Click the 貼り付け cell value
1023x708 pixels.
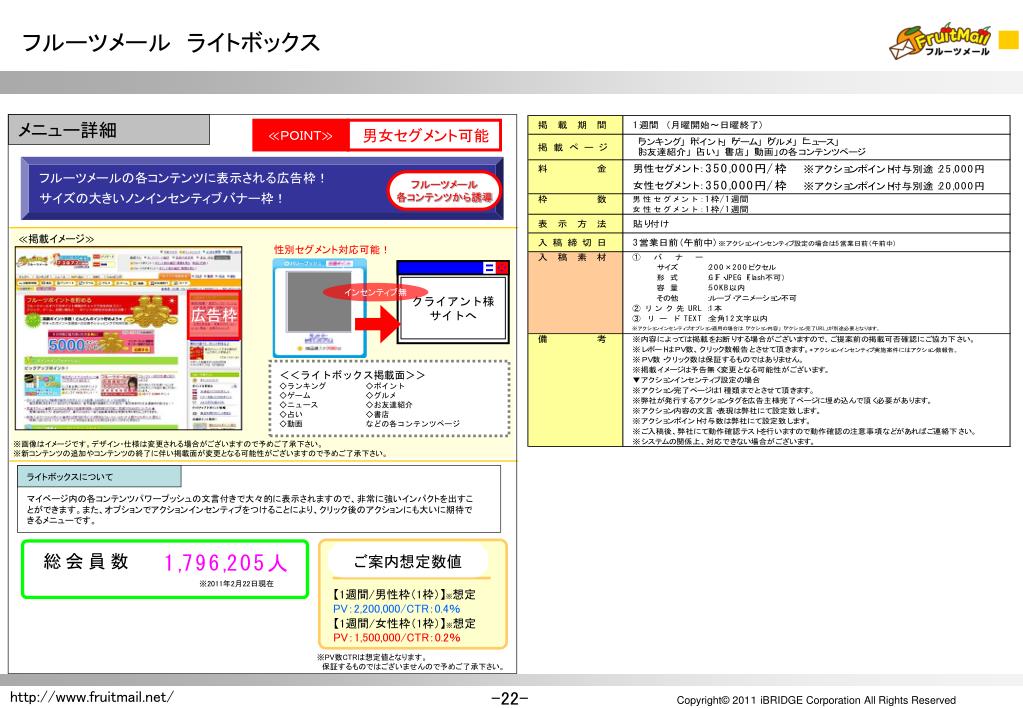pyautogui.click(x=650, y=224)
